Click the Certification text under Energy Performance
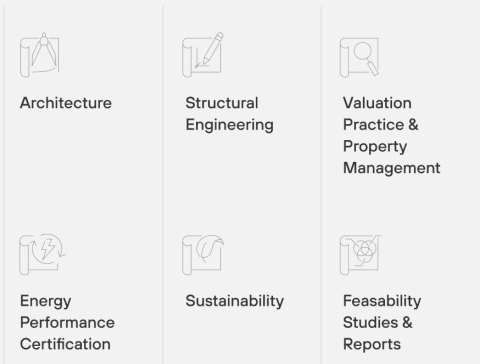The height and width of the screenshot is (364, 480). (x=65, y=344)
